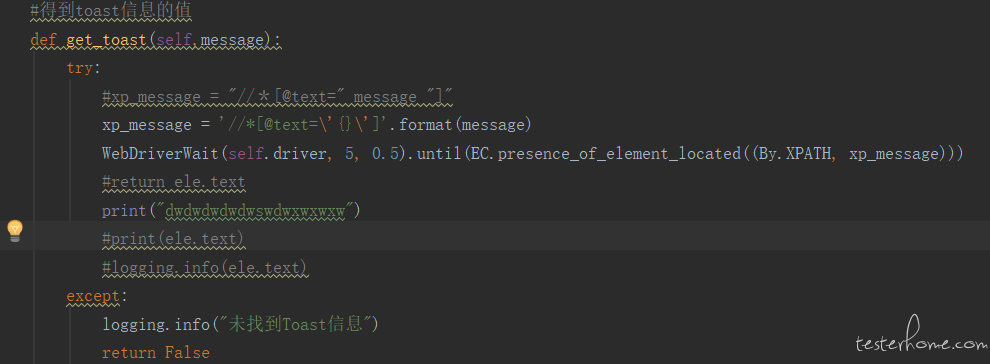The image size is (990, 364).
Task: Click the #logging.info(ele.text) comment
Action: 205,268
